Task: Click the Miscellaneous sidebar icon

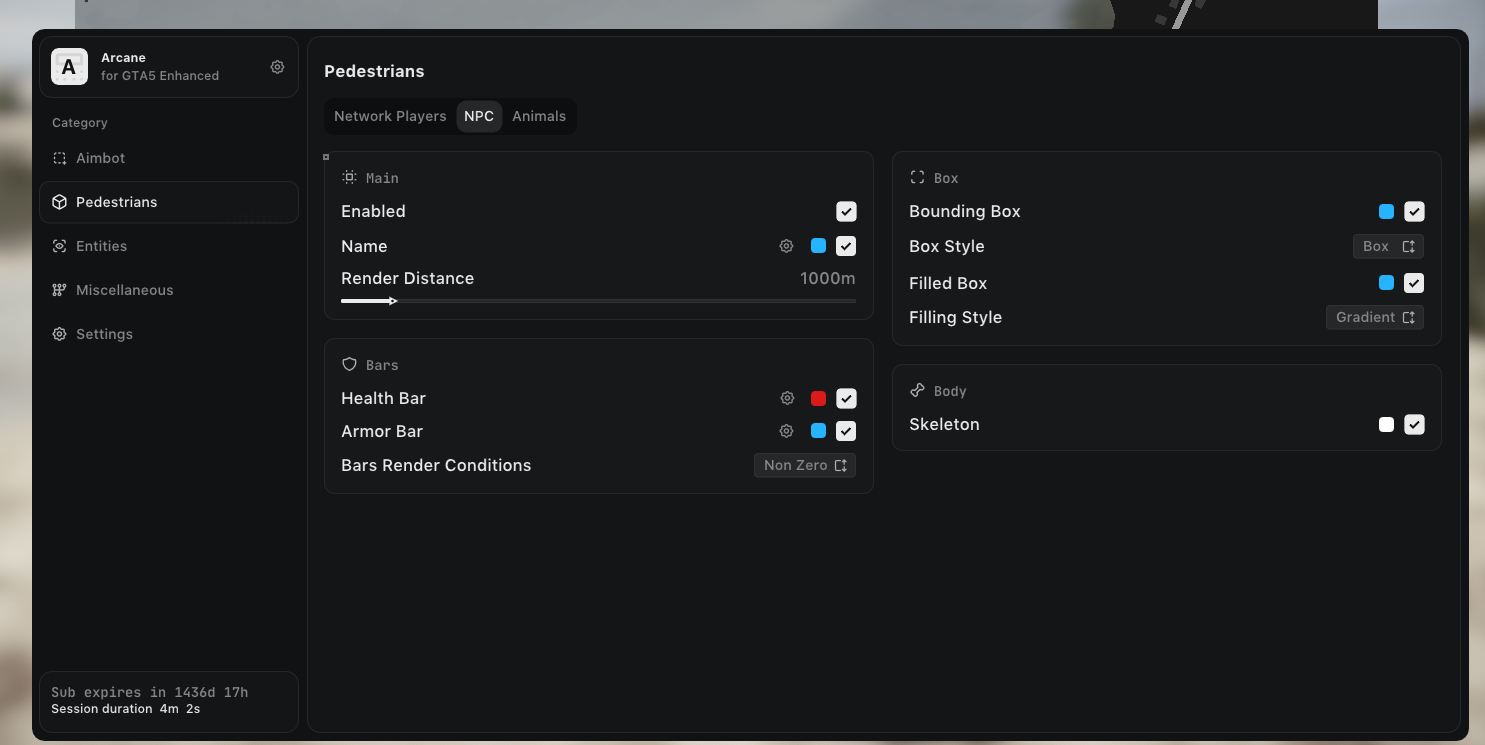Action: [59, 290]
